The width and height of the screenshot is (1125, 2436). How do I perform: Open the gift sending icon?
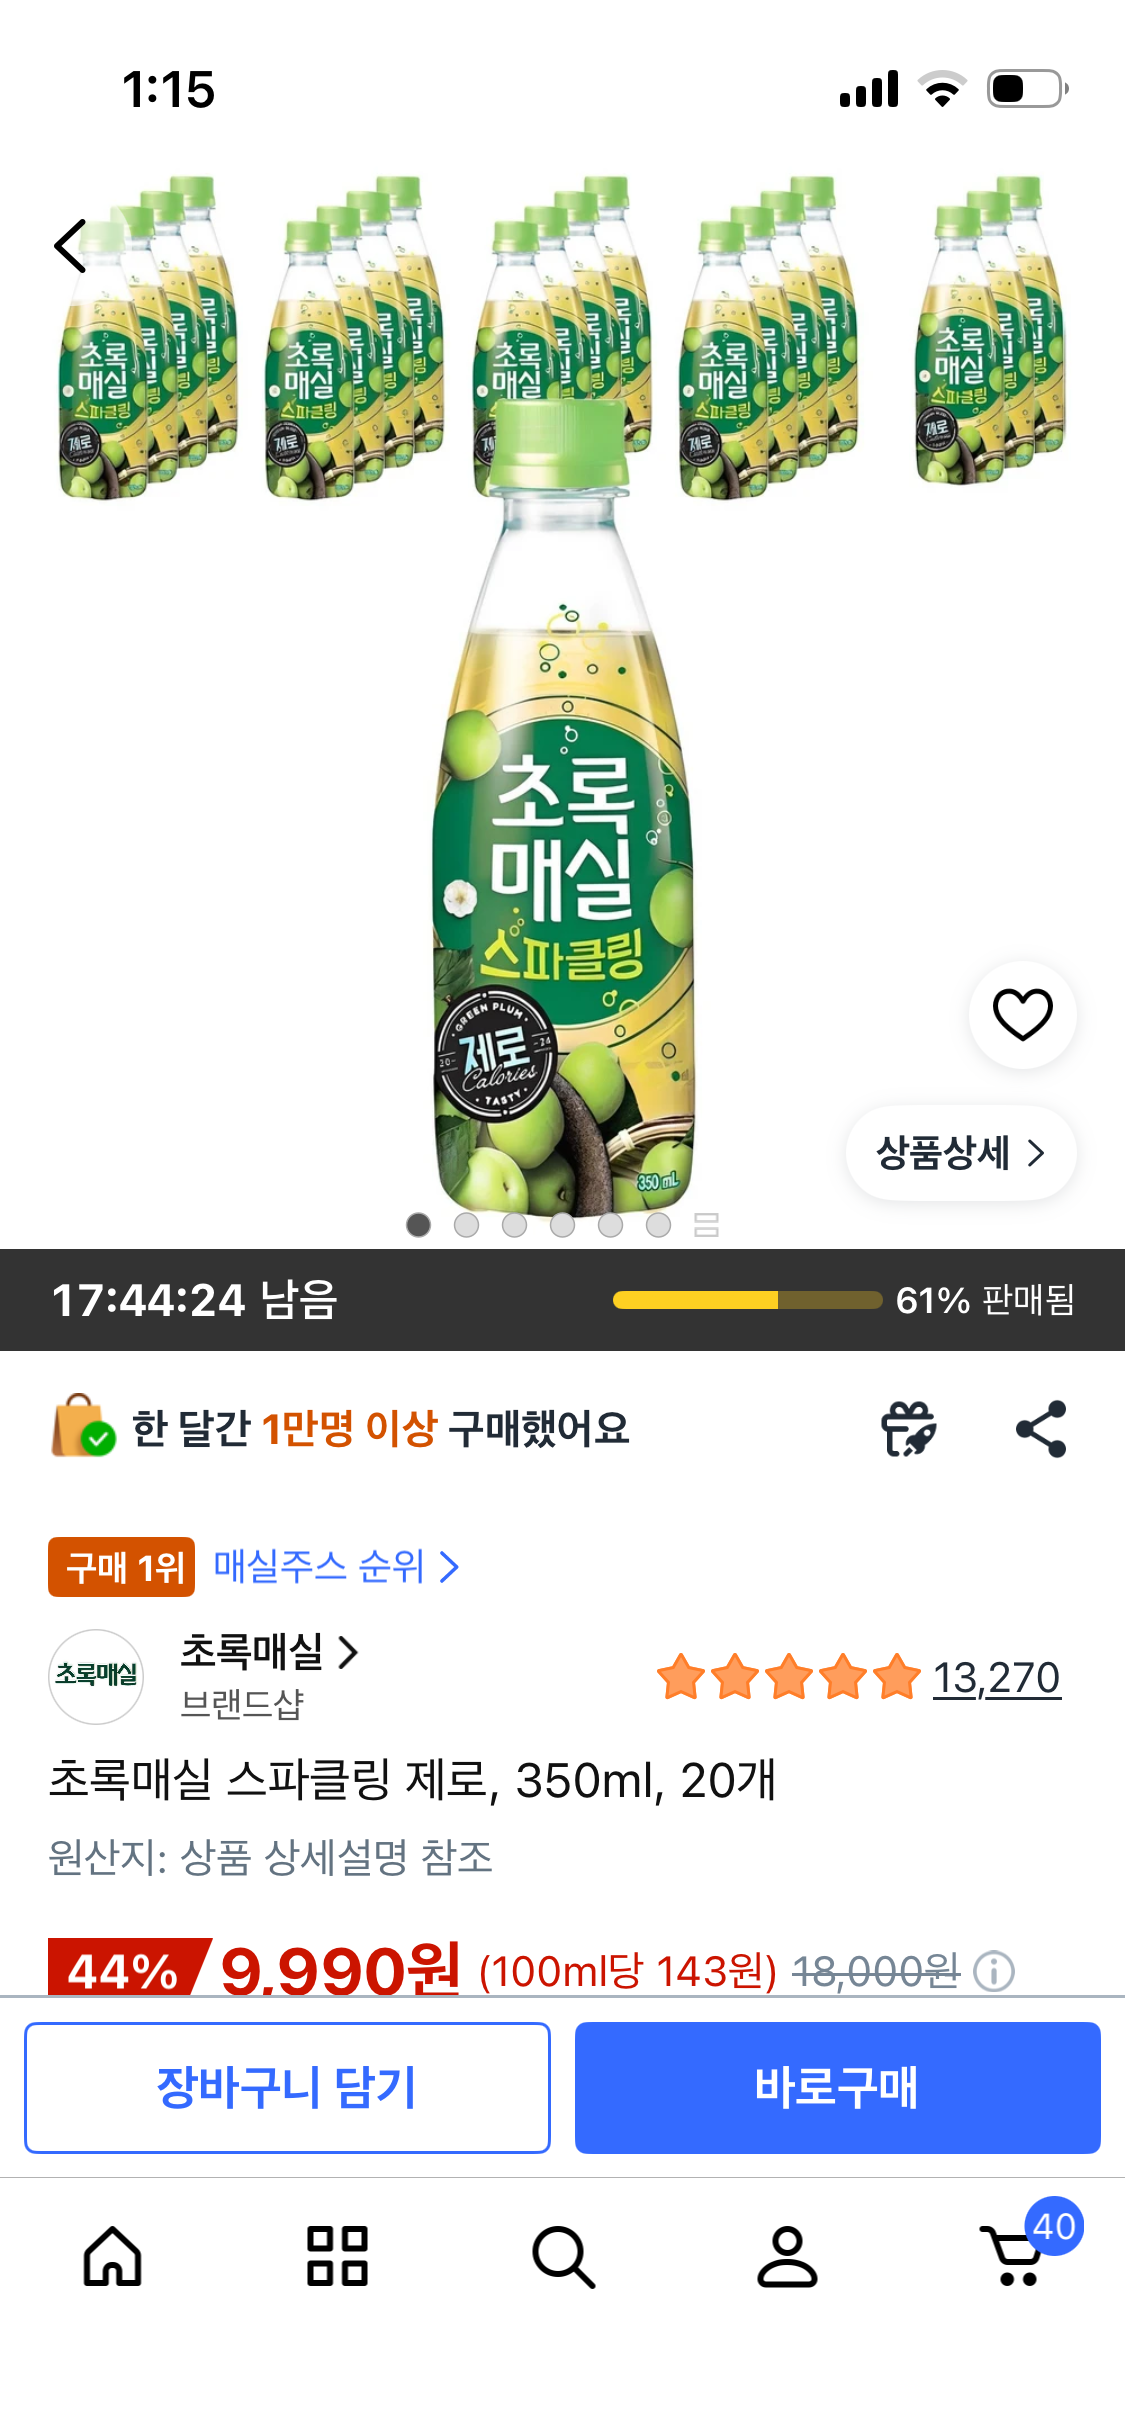908,1428
